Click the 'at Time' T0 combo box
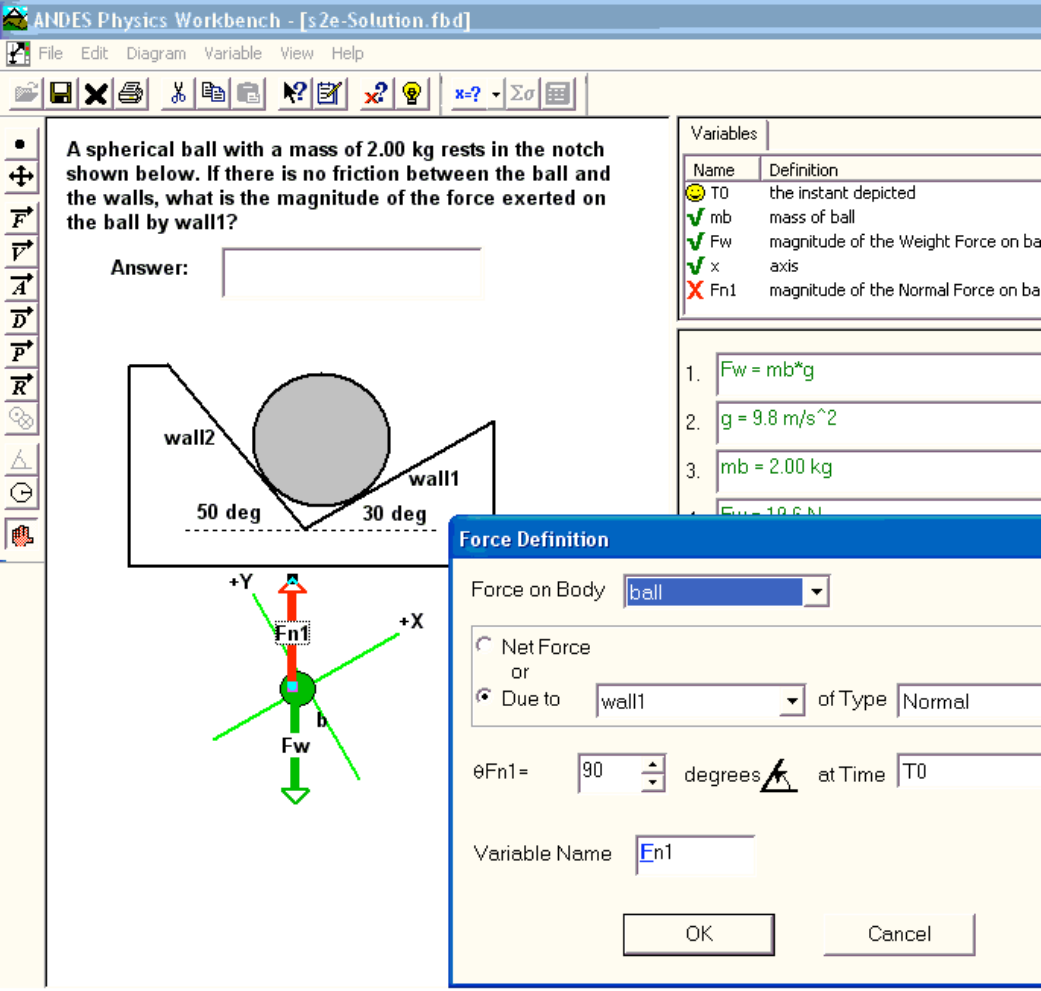This screenshot has width=1041, height=991. click(x=969, y=771)
